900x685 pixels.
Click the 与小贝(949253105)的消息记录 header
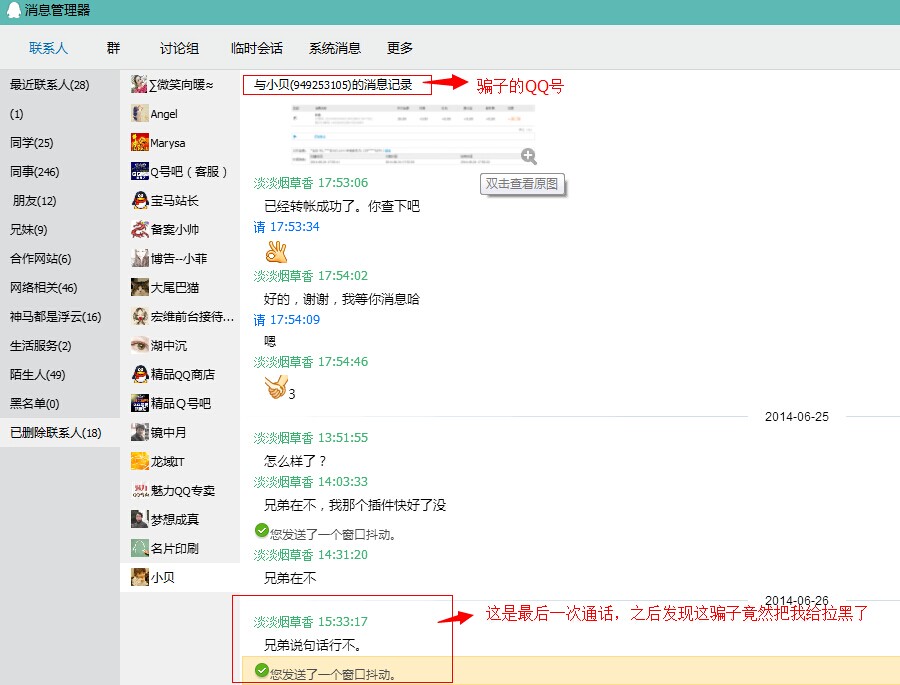click(333, 85)
